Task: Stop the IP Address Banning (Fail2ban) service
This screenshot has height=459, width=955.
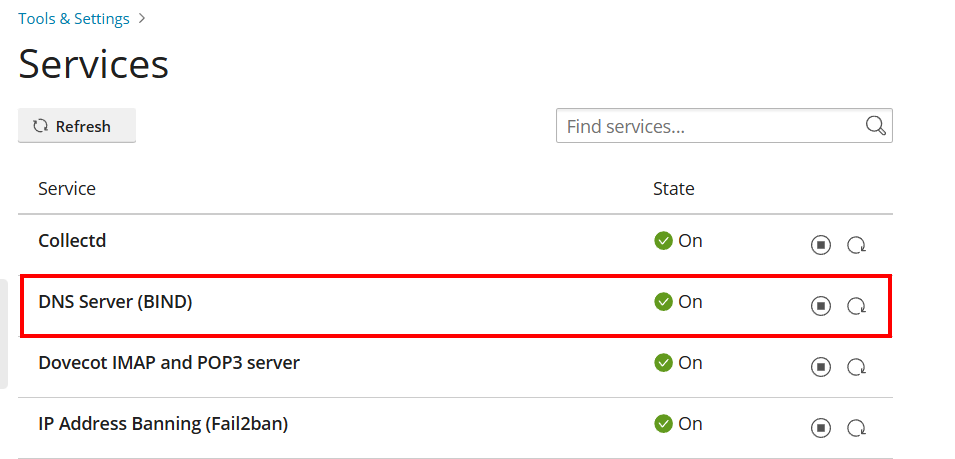Action: point(820,428)
